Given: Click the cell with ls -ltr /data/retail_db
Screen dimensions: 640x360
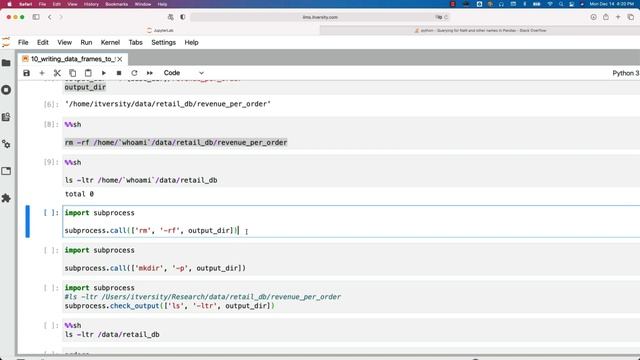Looking at the screenshot, I should pos(351,330).
